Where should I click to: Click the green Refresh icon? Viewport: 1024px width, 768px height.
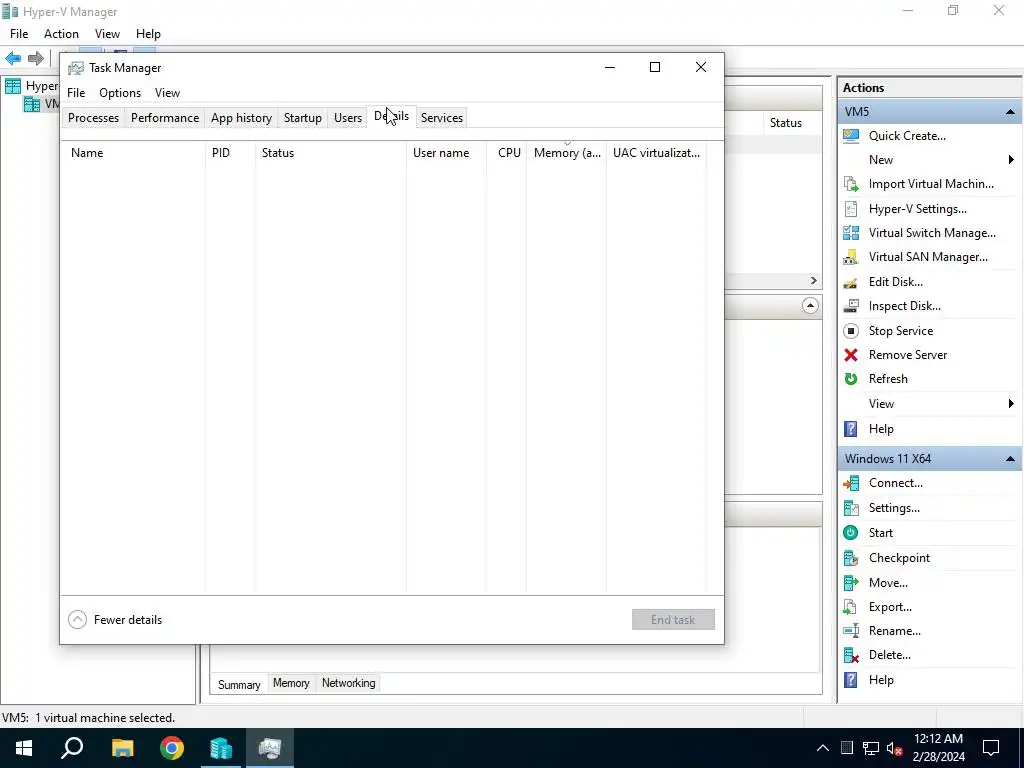(x=851, y=379)
